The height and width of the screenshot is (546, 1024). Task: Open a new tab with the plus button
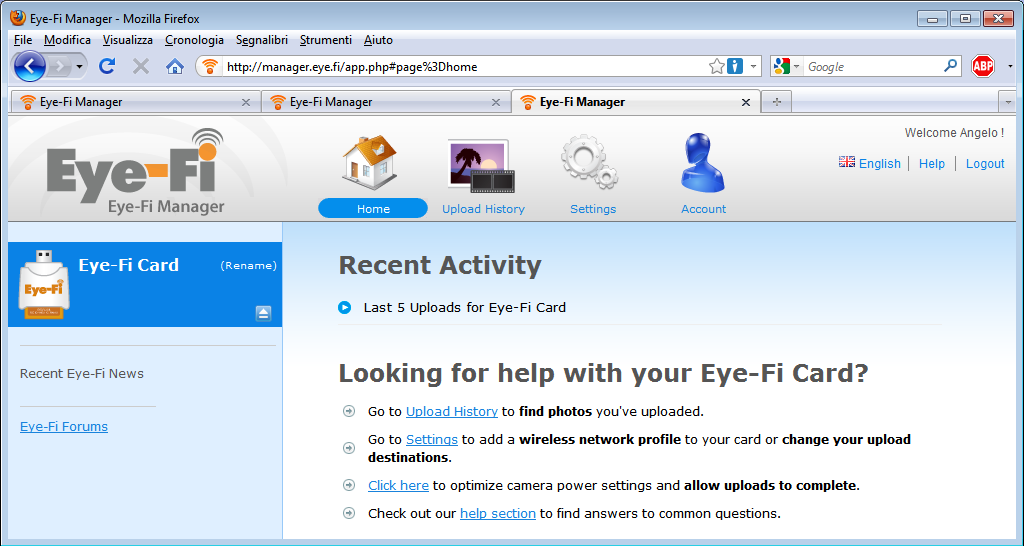[776, 102]
